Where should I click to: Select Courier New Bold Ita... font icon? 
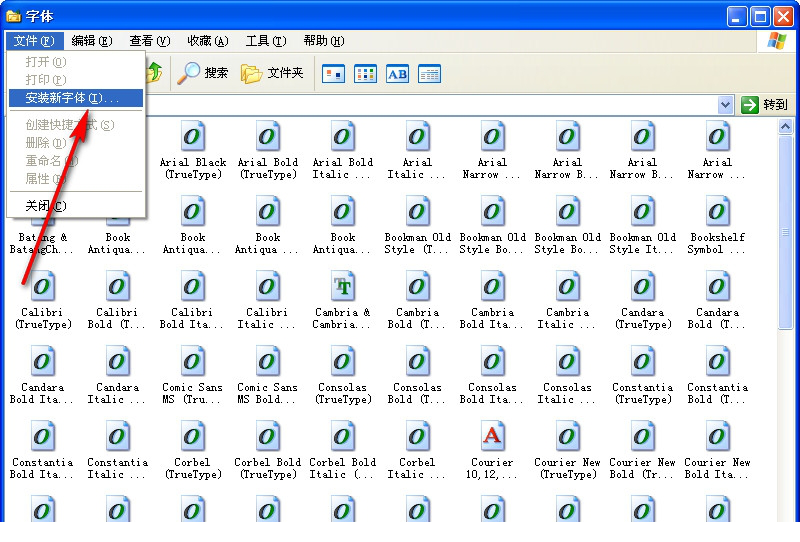click(x=717, y=437)
